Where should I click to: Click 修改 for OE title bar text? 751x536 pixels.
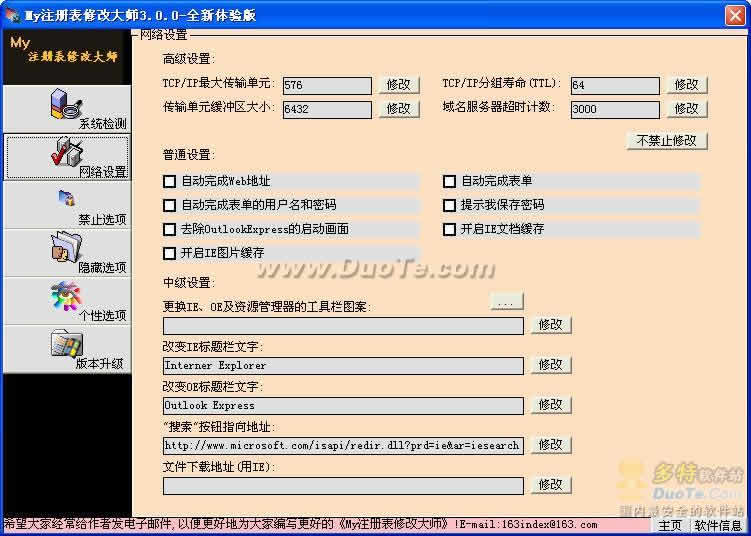(x=551, y=405)
